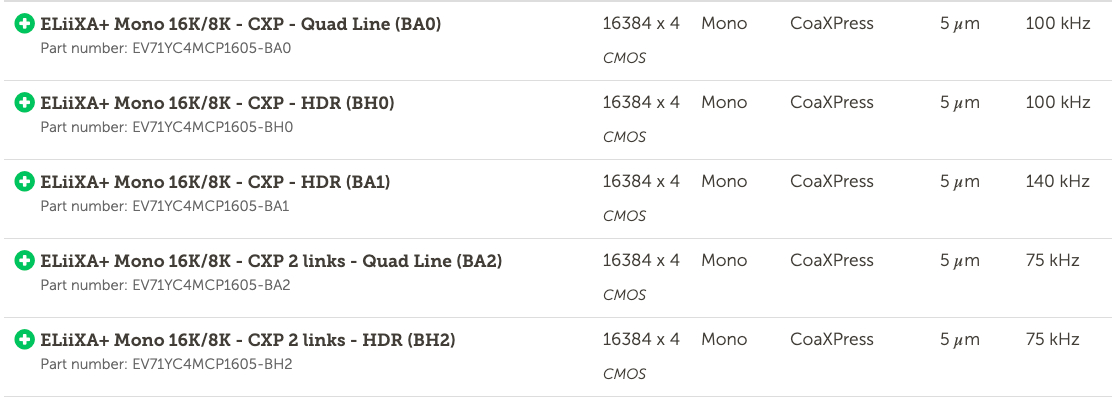Expand the HDR (BH0) green plus icon
The image size is (1112, 398).
pos(25,104)
